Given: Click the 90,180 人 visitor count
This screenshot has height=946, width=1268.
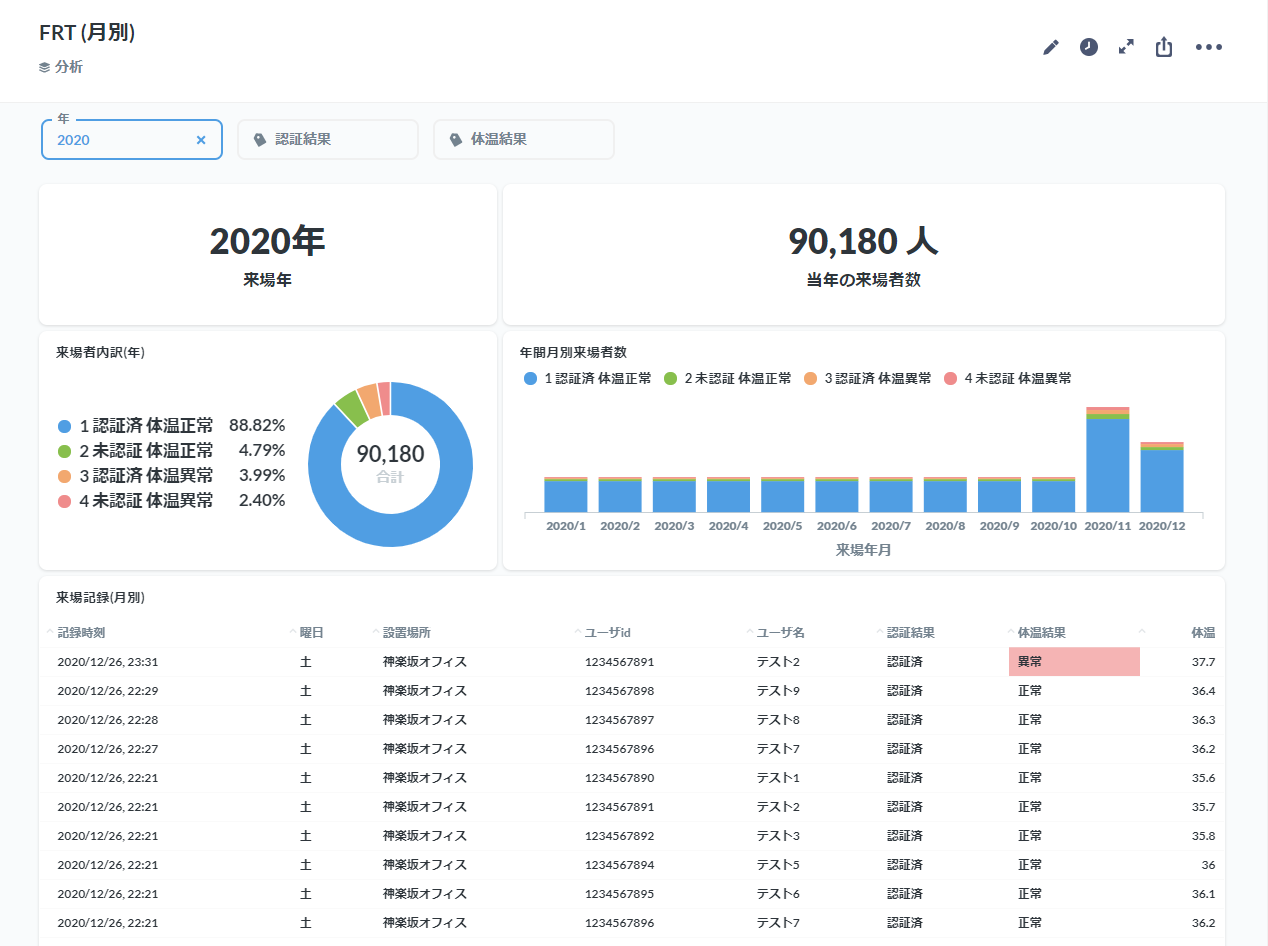Looking at the screenshot, I should click(863, 242).
